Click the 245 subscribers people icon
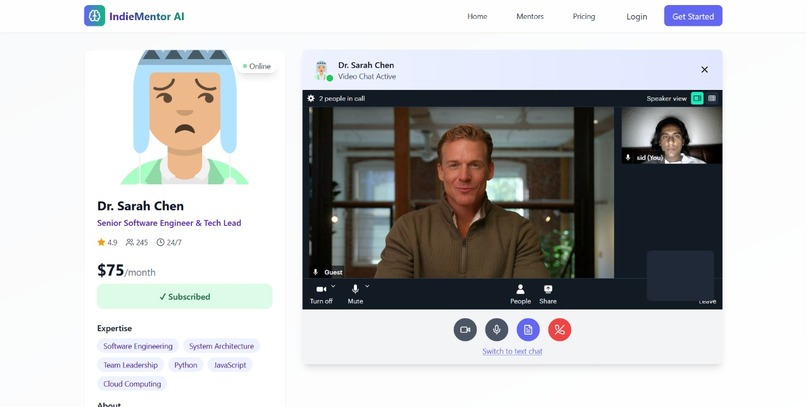This screenshot has height=407, width=806. point(130,242)
